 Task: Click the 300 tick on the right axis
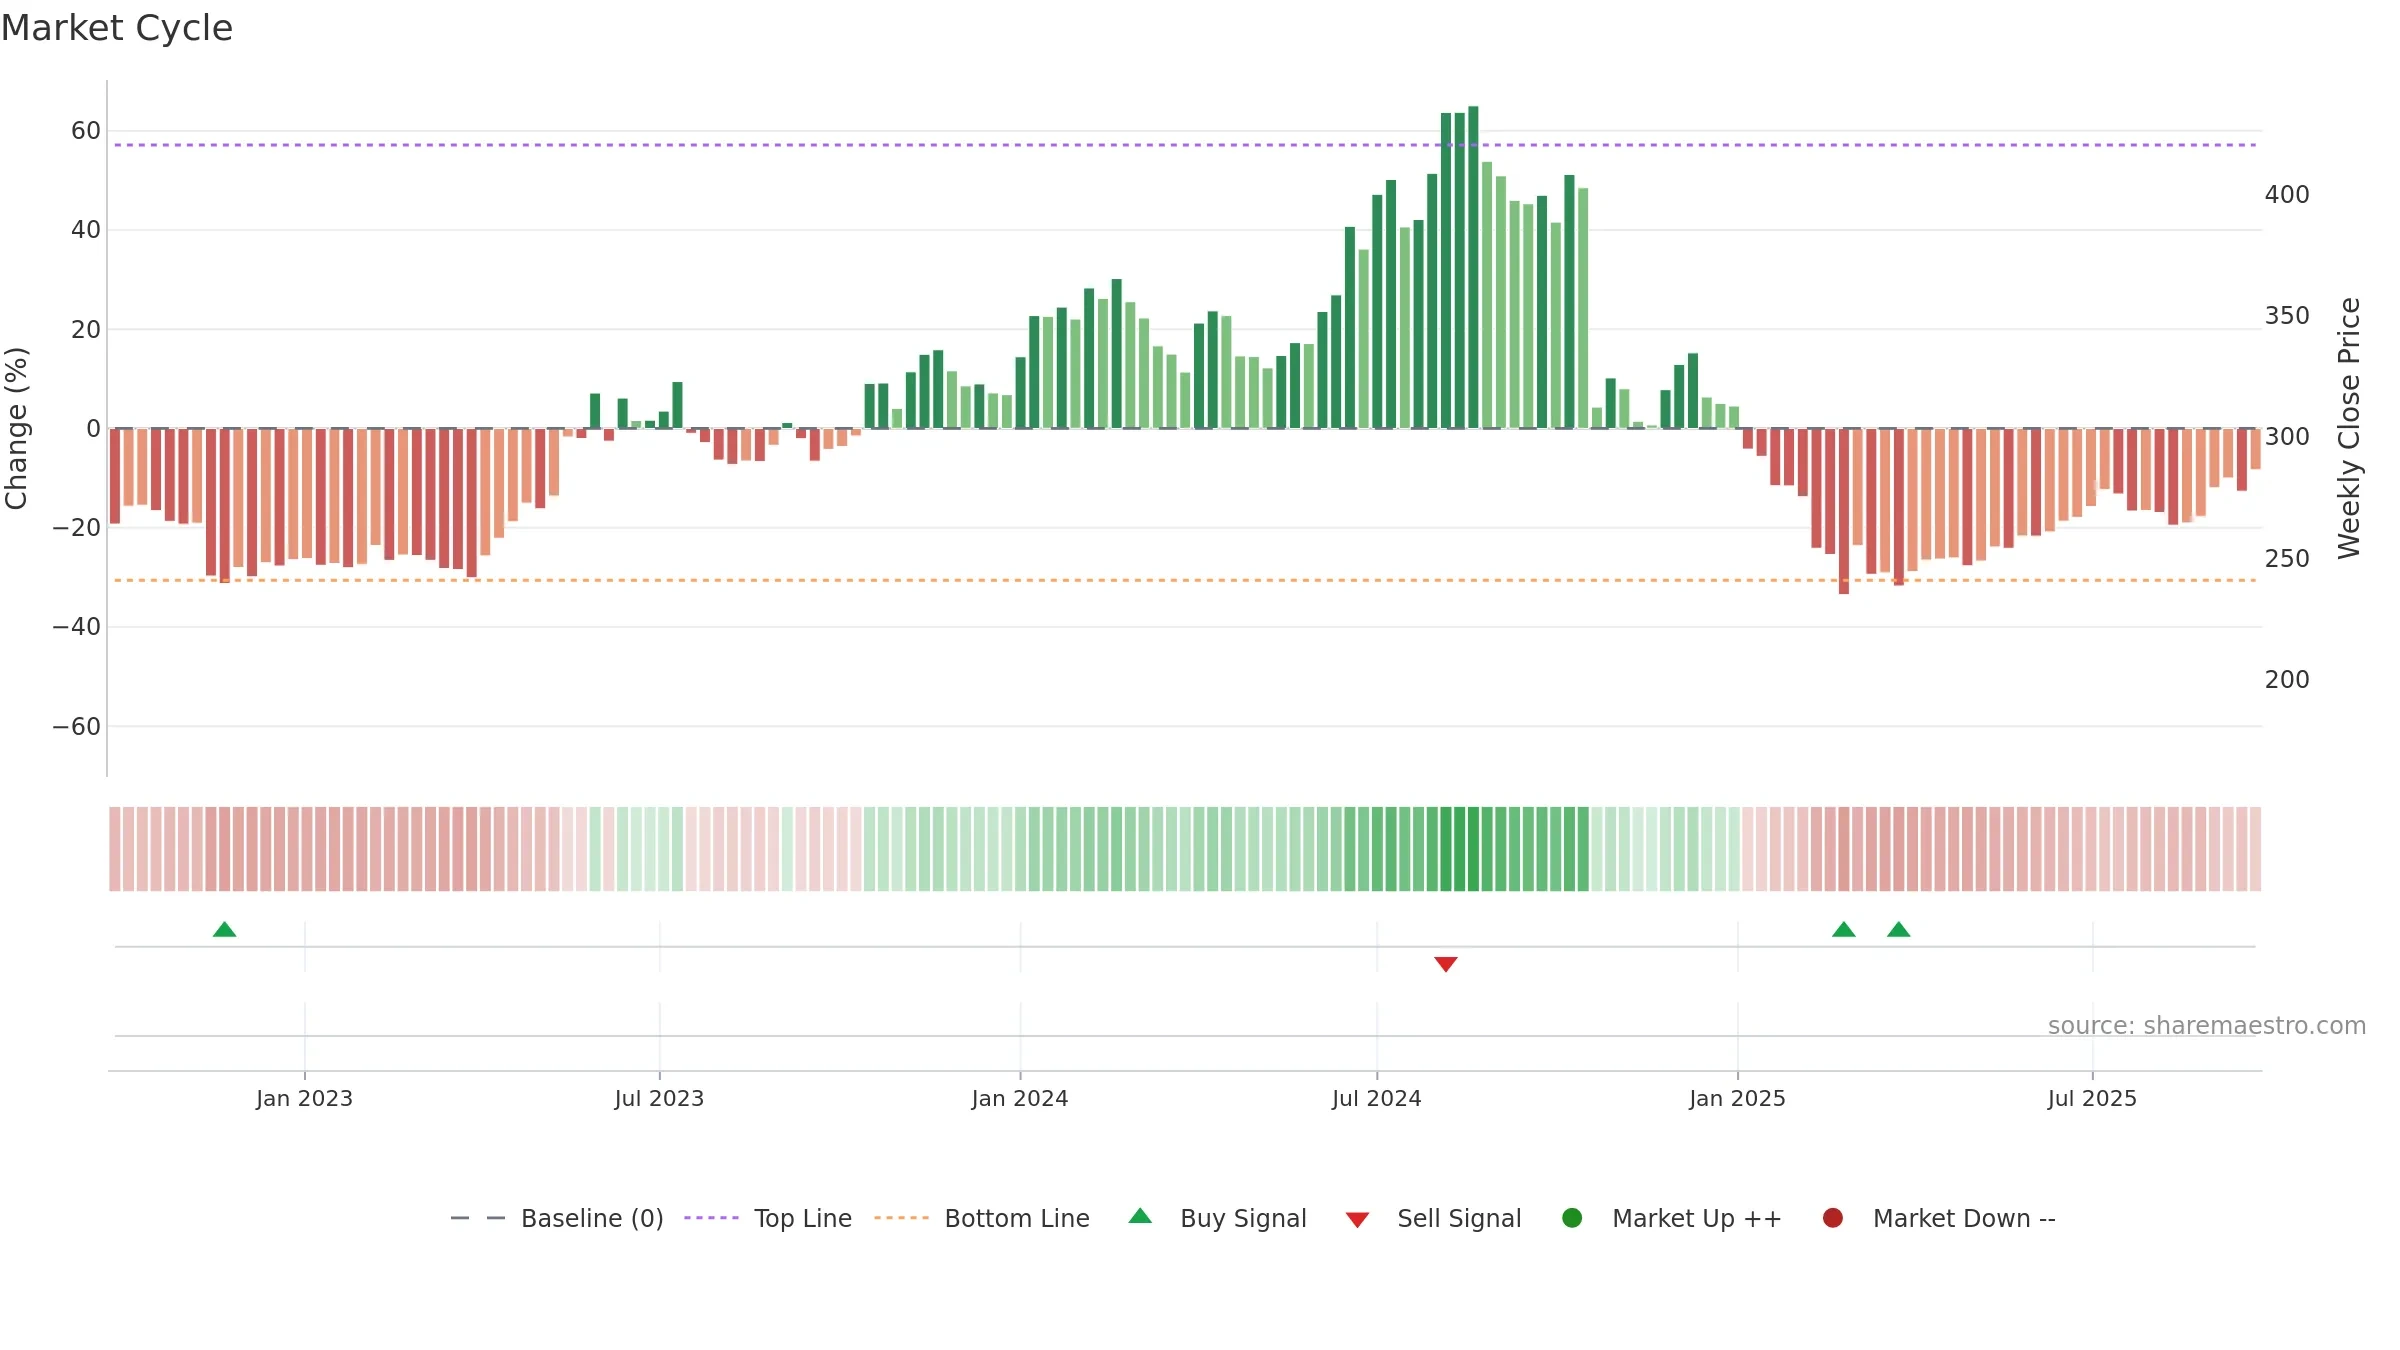point(2287,437)
